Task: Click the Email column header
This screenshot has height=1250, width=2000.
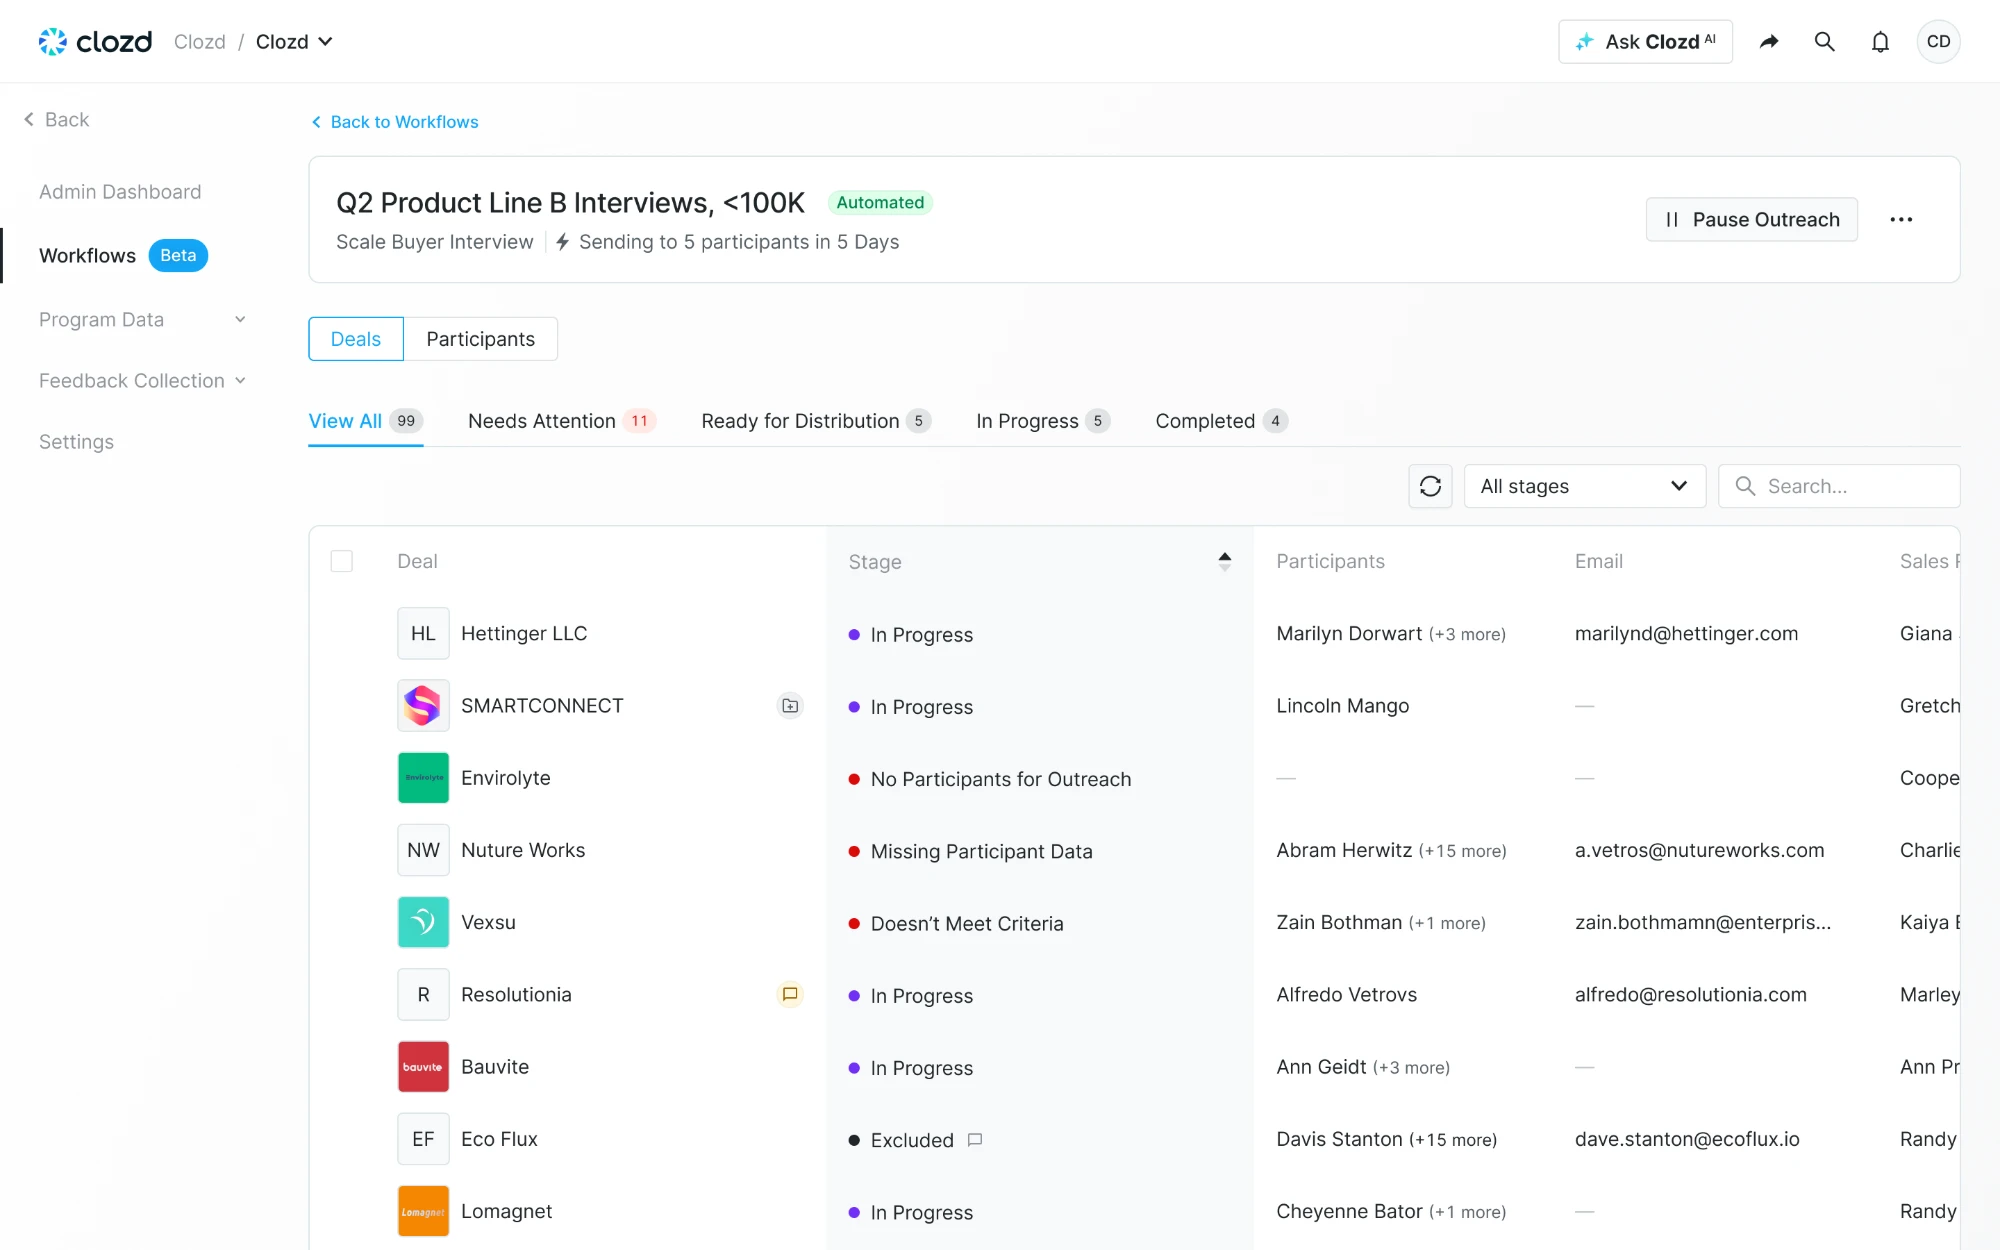Action: (1598, 561)
